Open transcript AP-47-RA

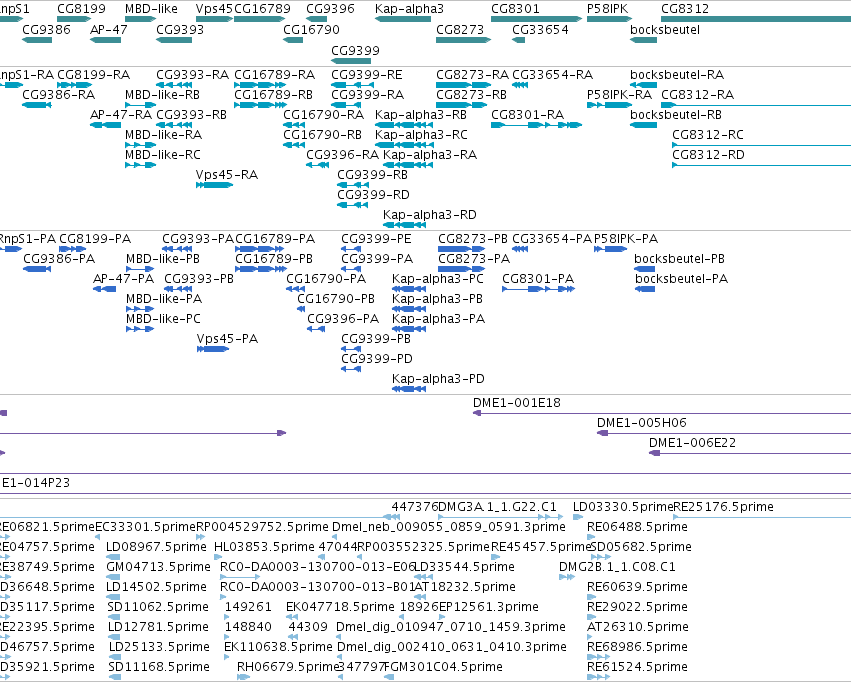(x=120, y=114)
